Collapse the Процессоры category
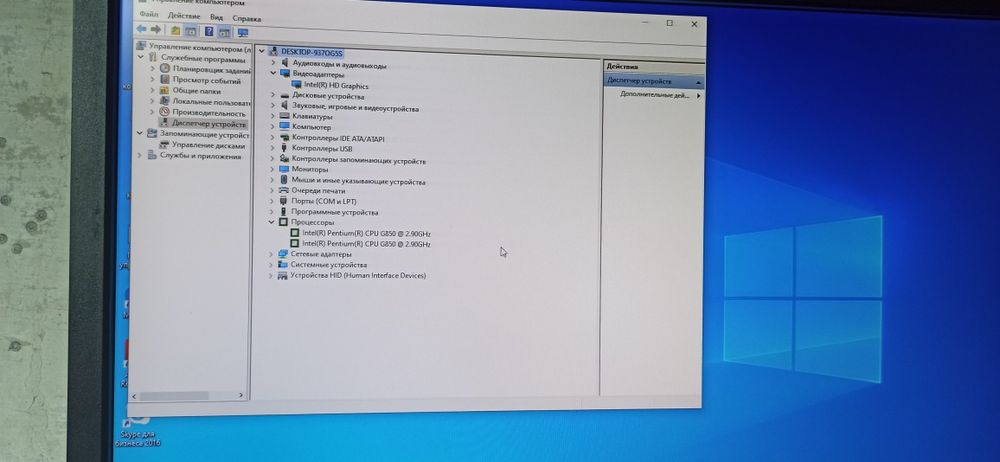Screen dimensions: 1000x462 coord(272,222)
